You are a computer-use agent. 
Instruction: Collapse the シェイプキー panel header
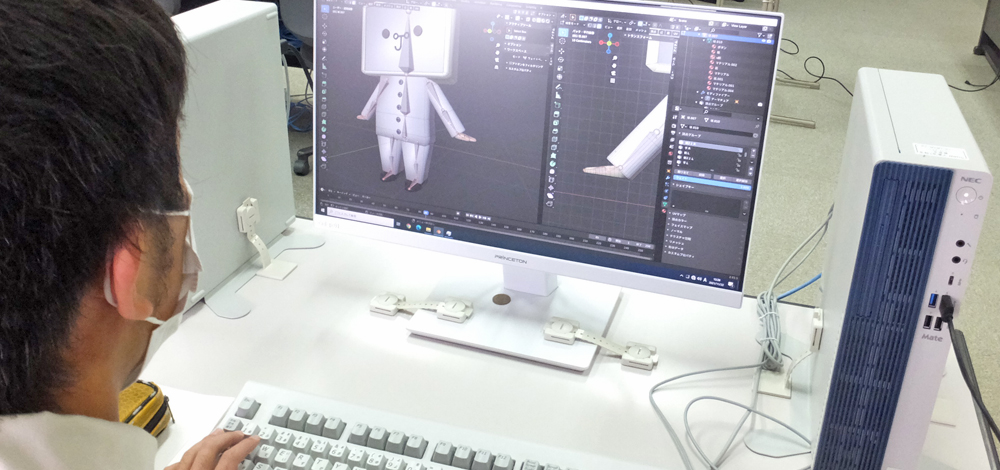point(684,186)
